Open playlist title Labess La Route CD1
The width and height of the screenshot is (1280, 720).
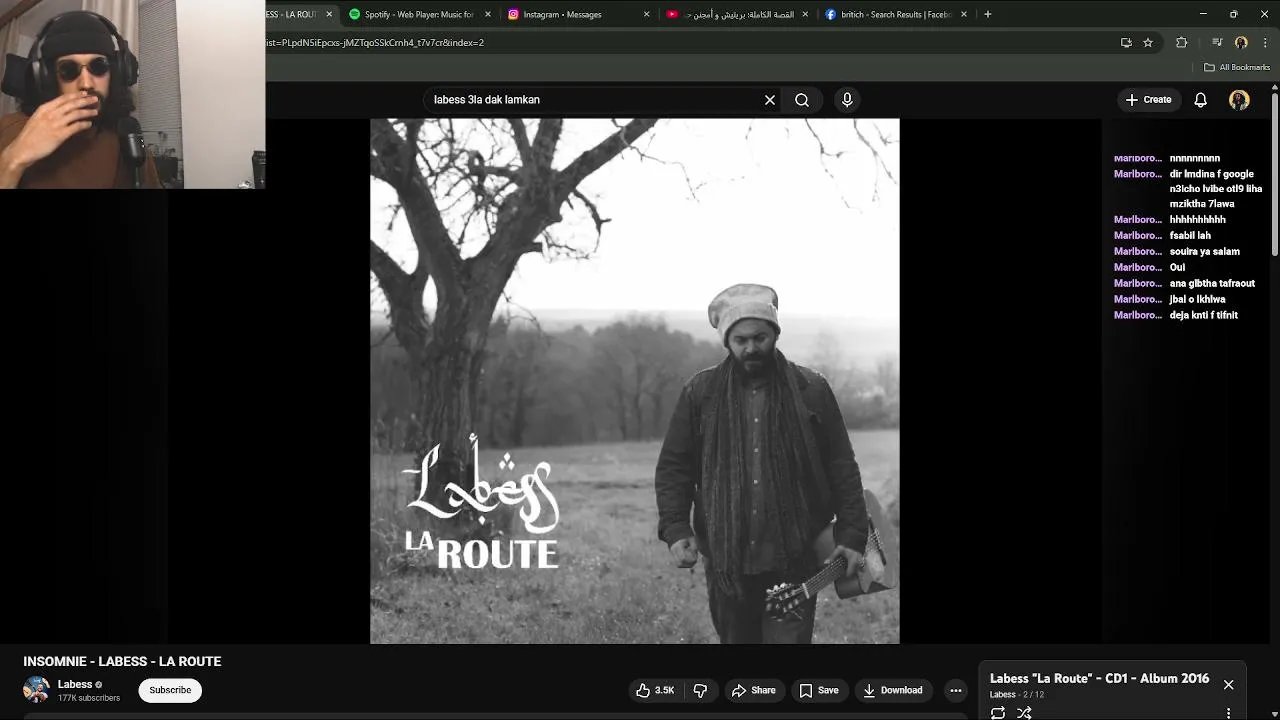pos(1099,678)
